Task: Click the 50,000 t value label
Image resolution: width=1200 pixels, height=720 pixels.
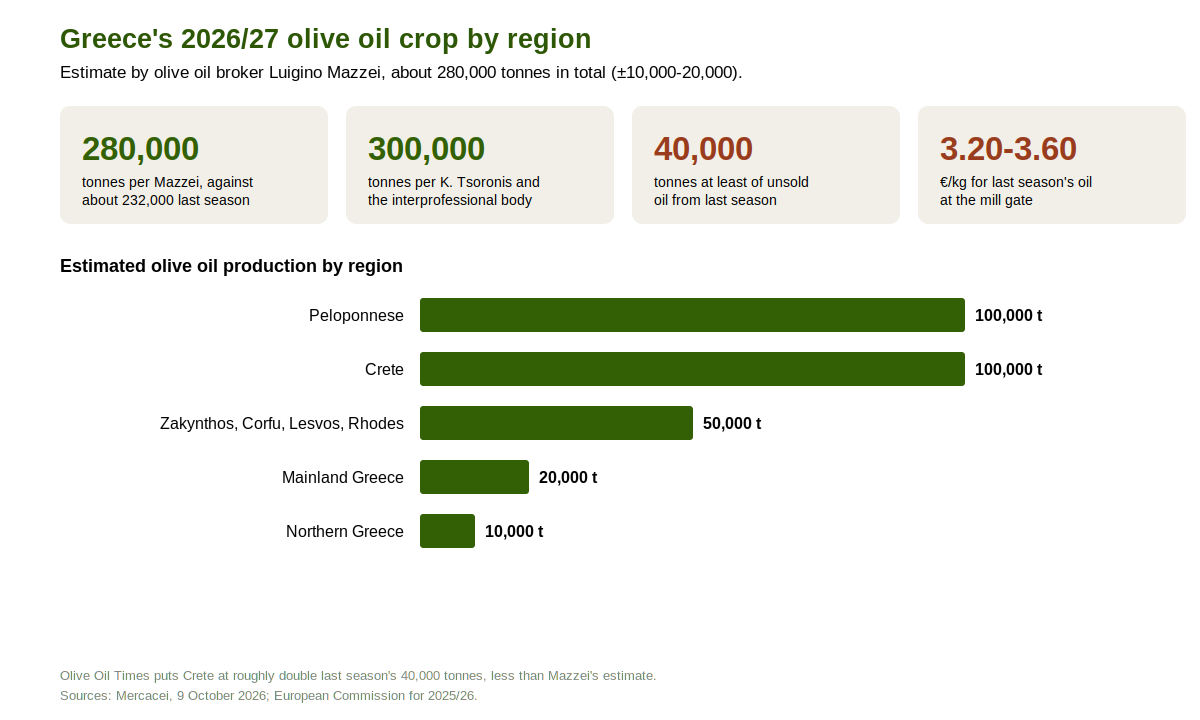Action: tap(732, 423)
